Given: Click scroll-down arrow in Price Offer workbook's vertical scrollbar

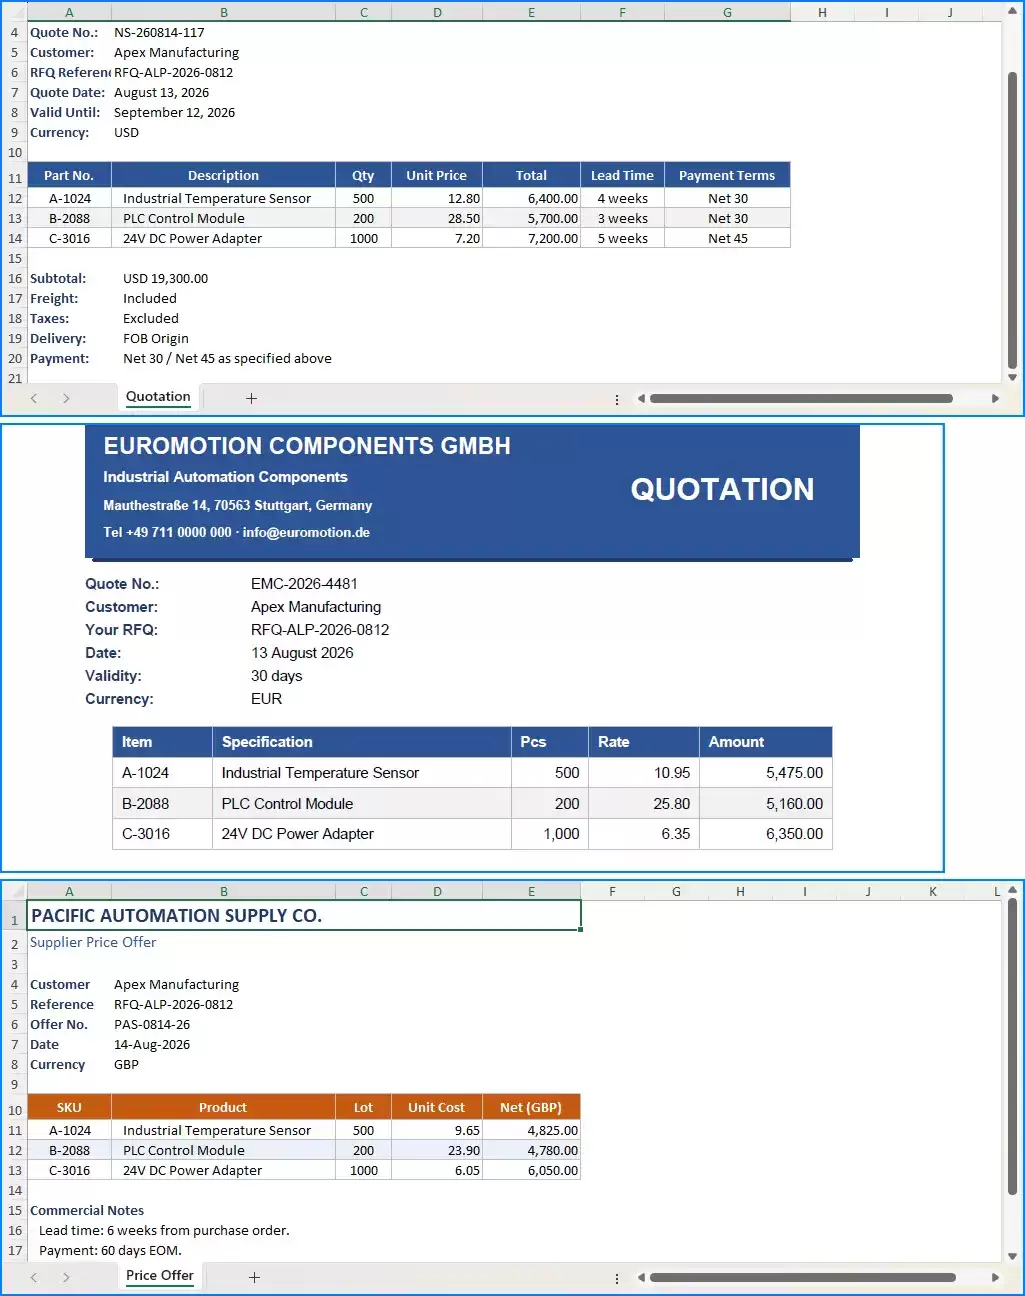Looking at the screenshot, I should [x=1012, y=1256].
